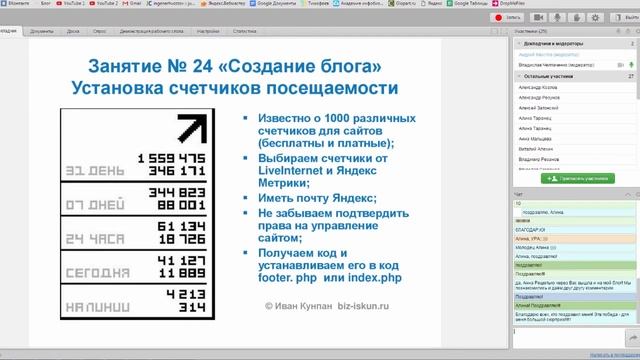This screenshot has height=360, width=640.
Task: Collapse the Докладчики и модераторы group
Action: tap(519, 43)
